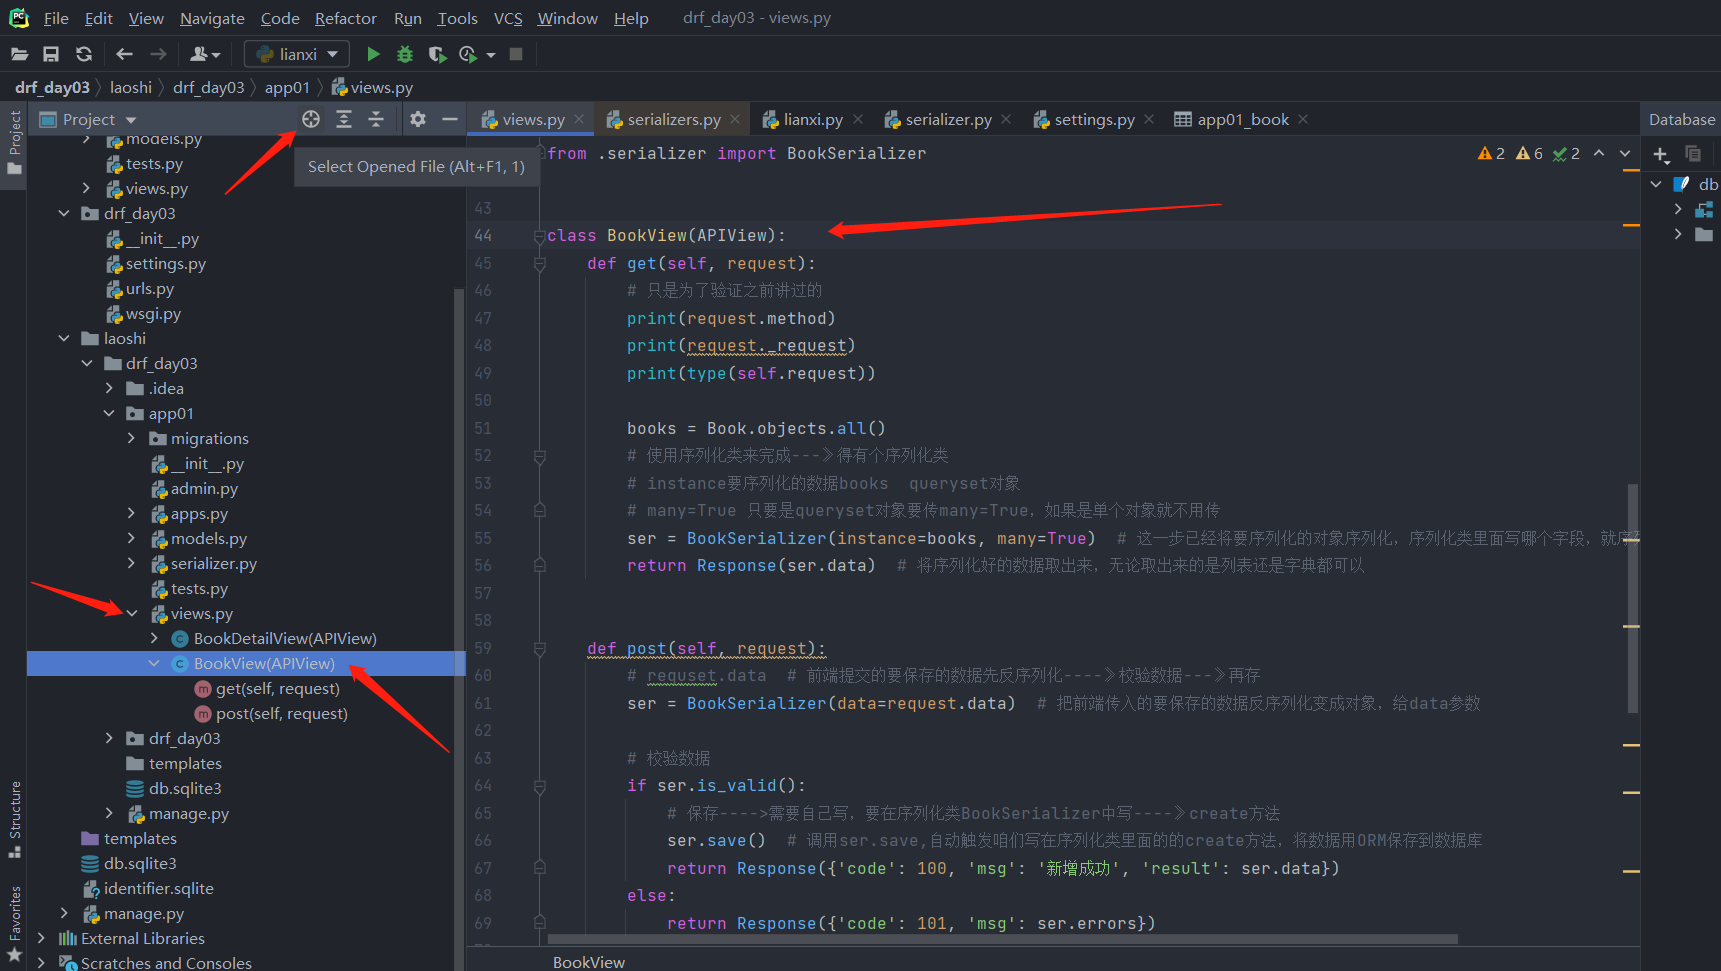1721x971 pixels.
Task: Open Project panel gear options
Action: [418, 119]
